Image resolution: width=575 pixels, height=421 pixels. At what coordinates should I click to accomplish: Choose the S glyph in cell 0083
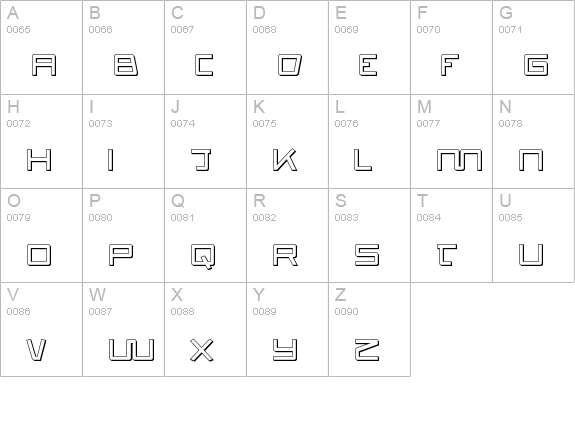[x=367, y=255]
